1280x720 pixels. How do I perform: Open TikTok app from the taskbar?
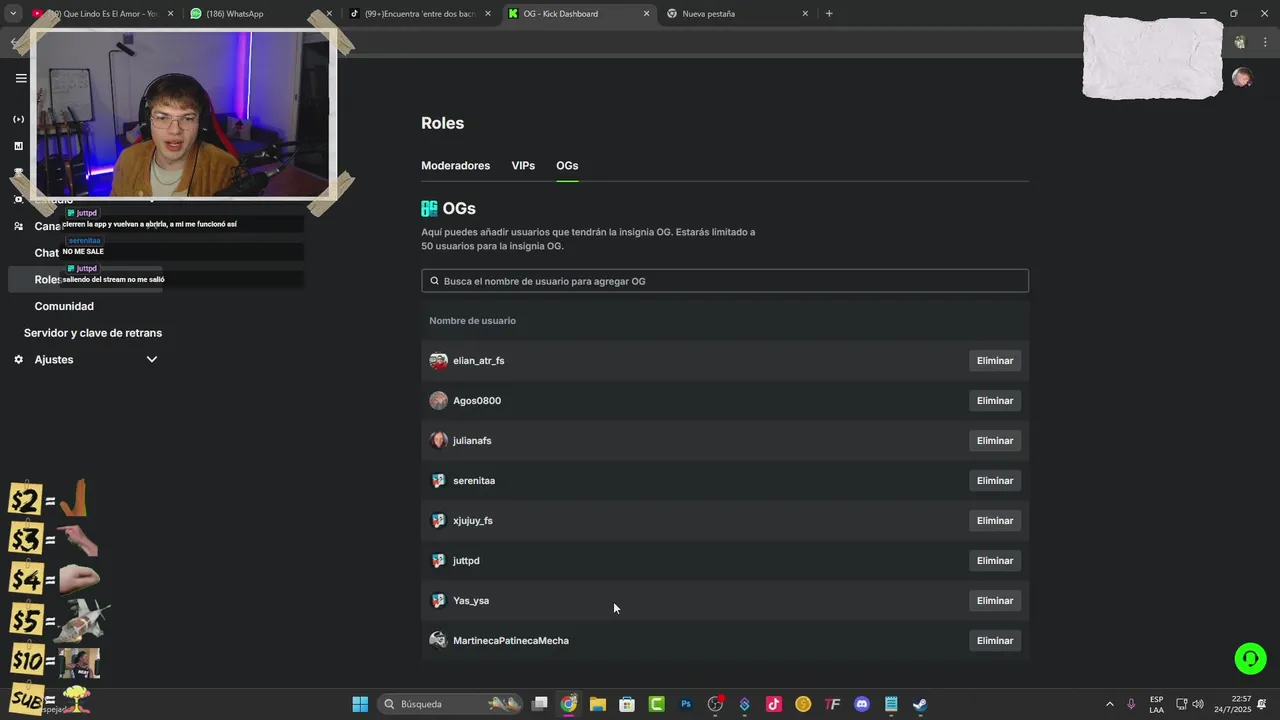774,704
